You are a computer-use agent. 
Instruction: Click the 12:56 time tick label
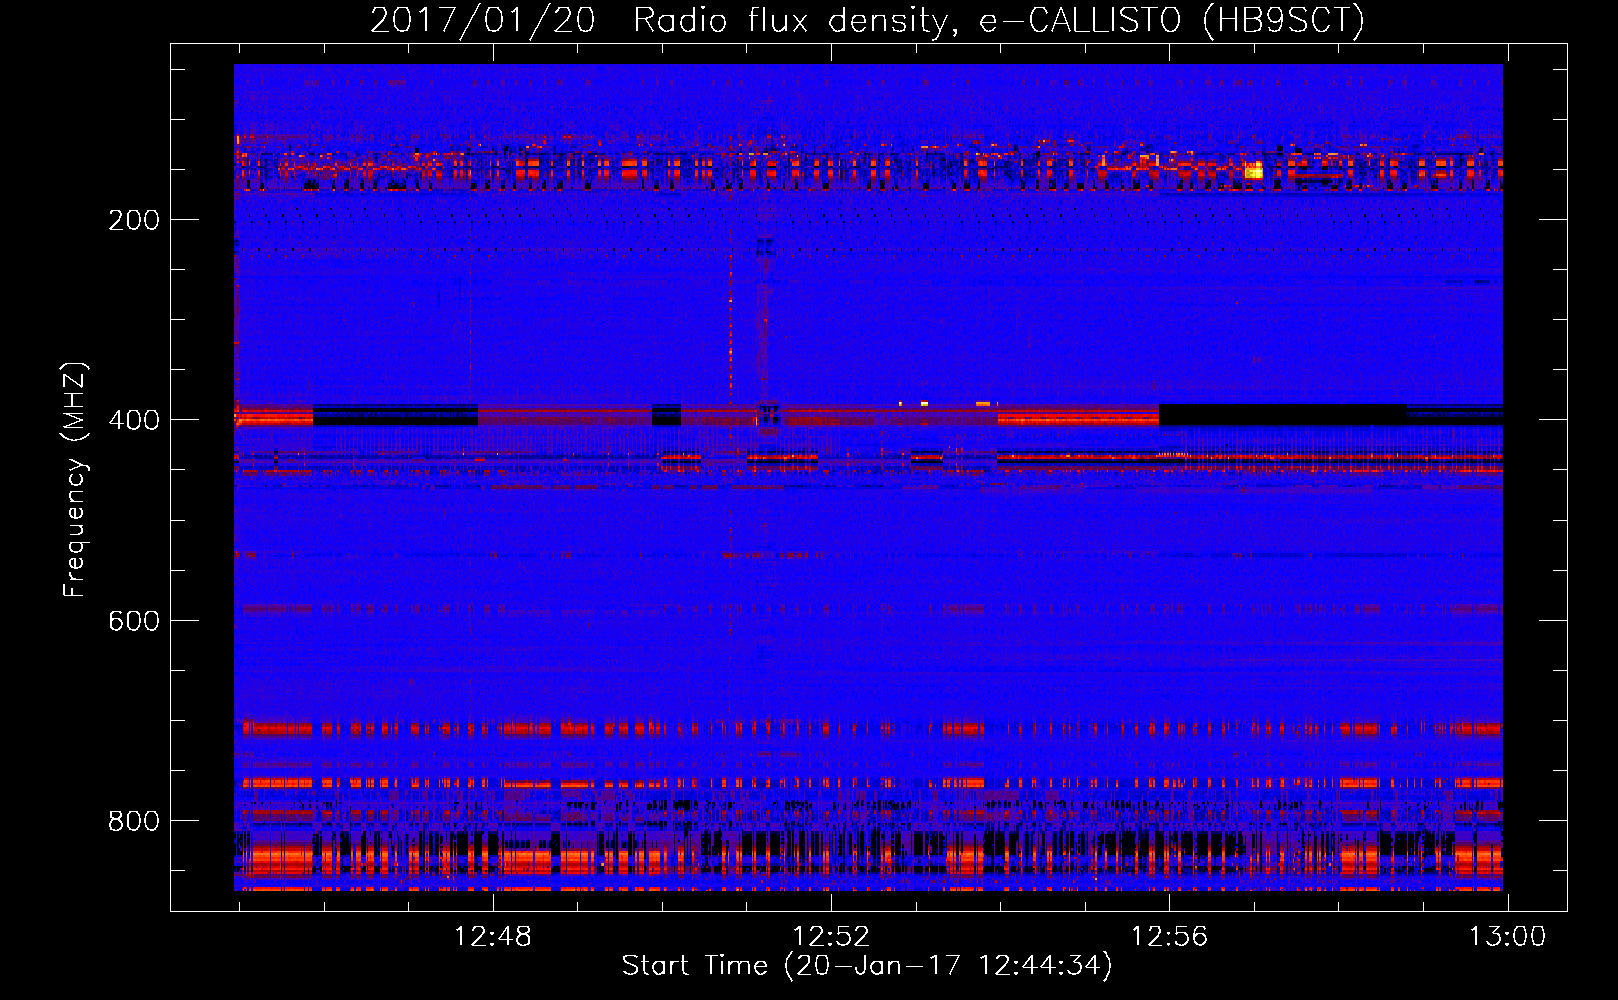[x=1169, y=936]
